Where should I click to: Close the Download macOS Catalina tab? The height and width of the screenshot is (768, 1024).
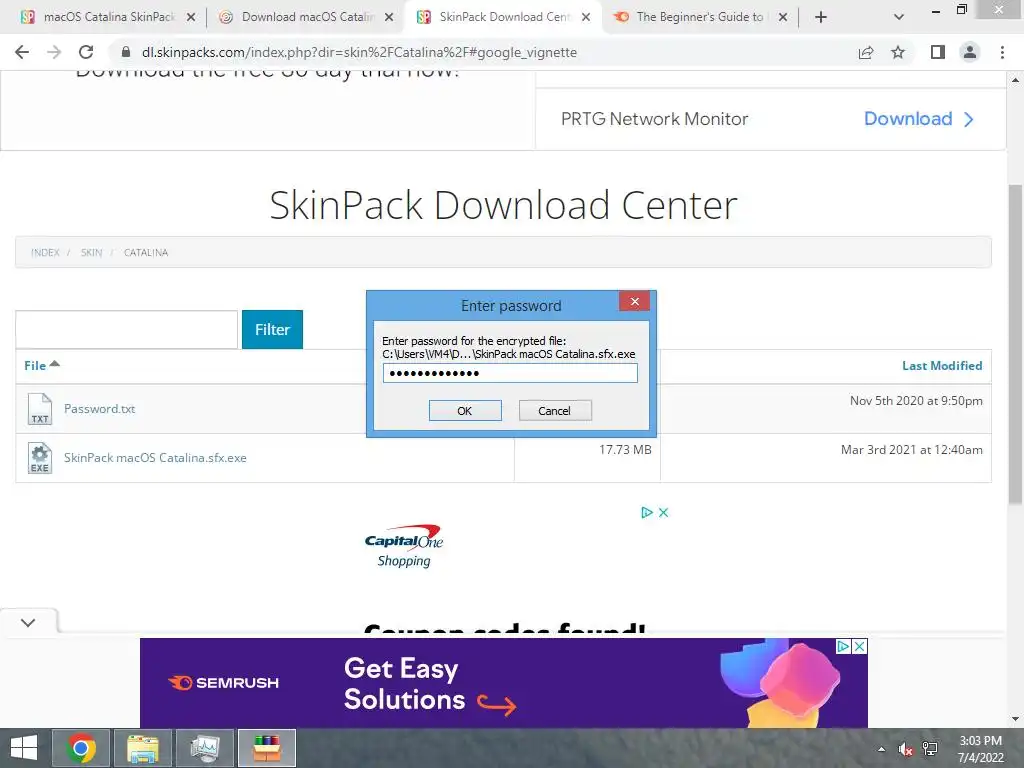(389, 18)
